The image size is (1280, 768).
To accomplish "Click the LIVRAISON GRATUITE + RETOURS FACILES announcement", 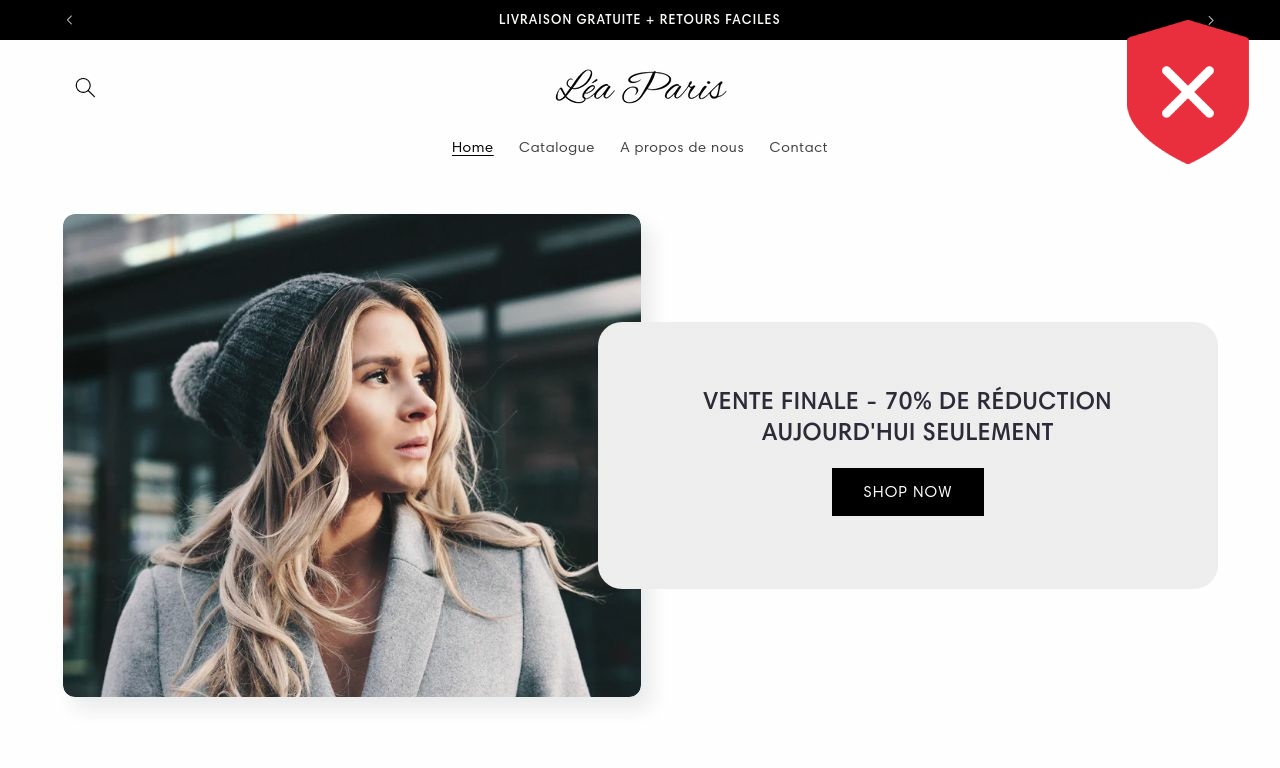I will (640, 20).
